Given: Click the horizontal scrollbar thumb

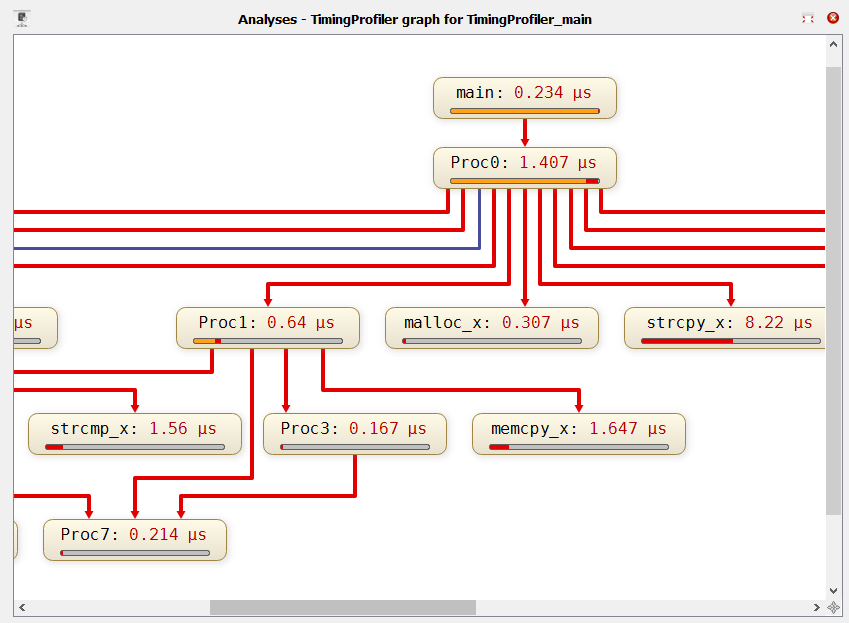Looking at the screenshot, I should pyautogui.click(x=342, y=607).
